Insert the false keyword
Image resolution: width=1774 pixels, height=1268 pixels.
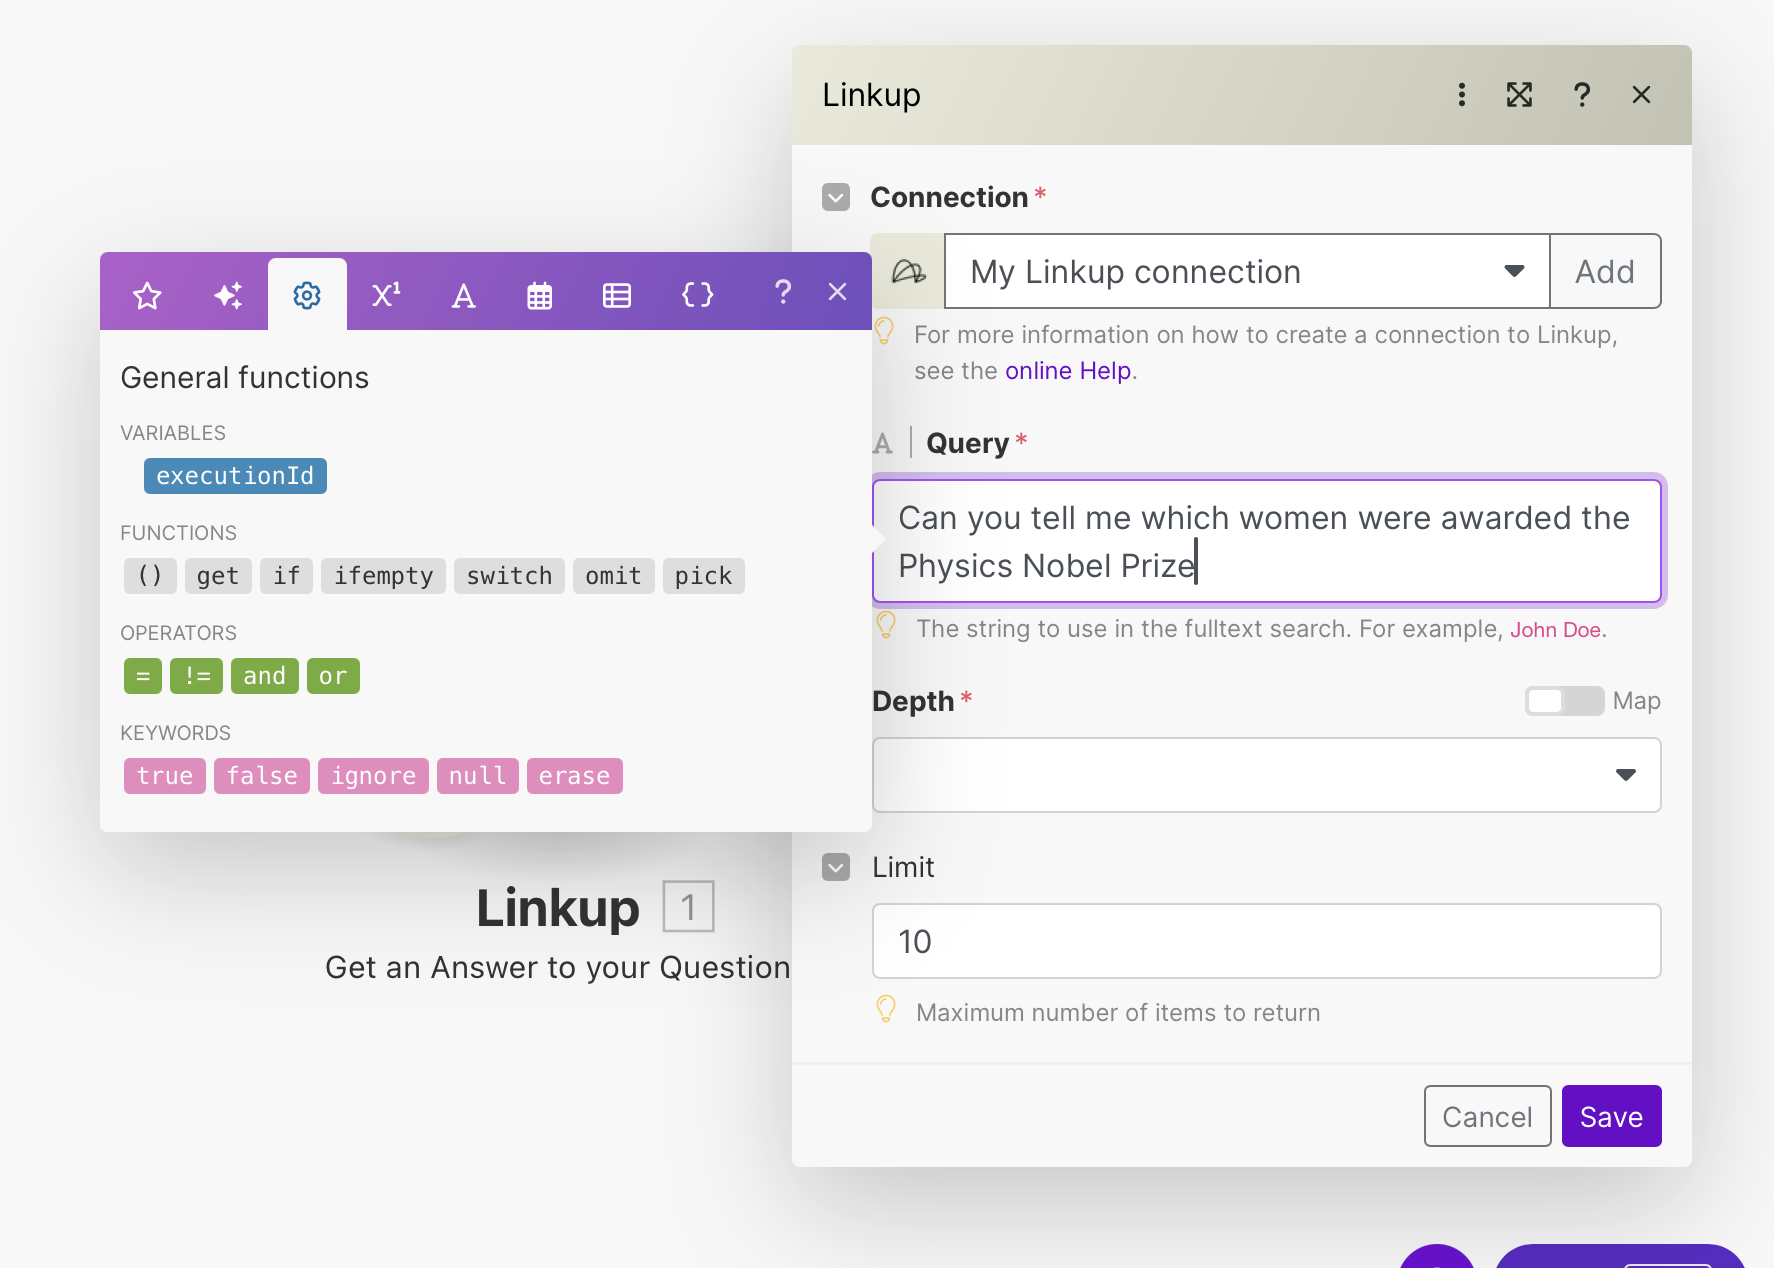click(262, 776)
